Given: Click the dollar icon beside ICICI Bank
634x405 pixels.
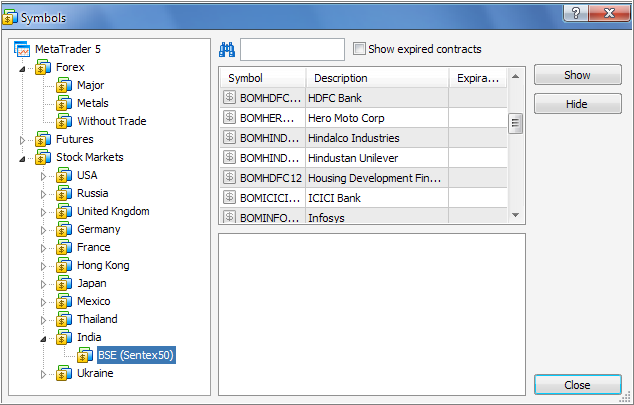Looking at the screenshot, I should coord(229,197).
